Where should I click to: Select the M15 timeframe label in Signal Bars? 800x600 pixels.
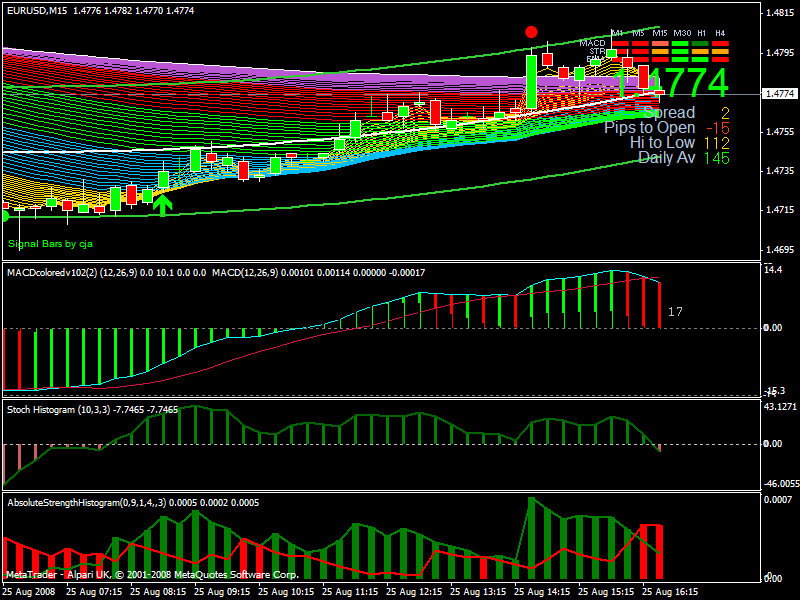point(659,33)
